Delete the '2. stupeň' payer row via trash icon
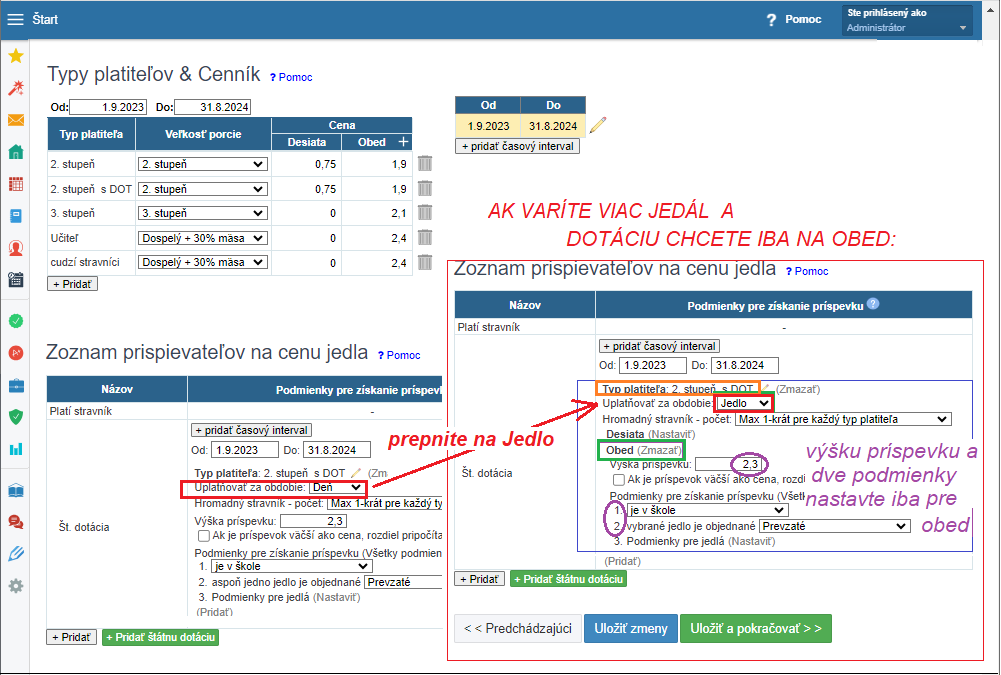 click(425, 163)
